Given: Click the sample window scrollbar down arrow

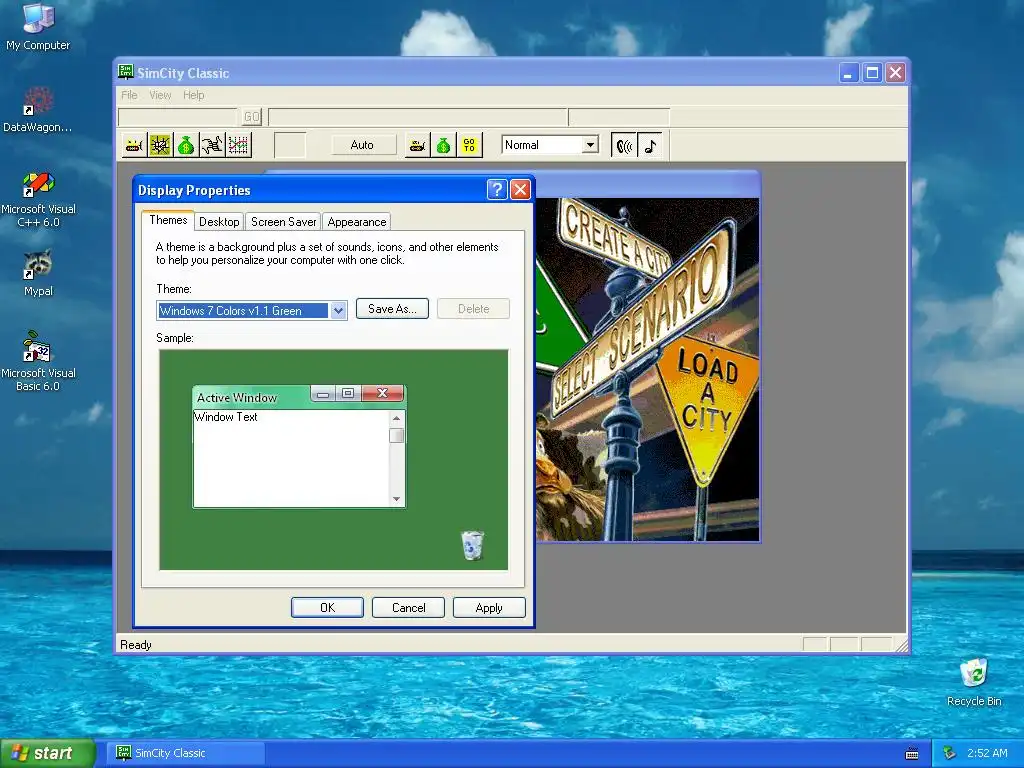Looking at the screenshot, I should 396,500.
